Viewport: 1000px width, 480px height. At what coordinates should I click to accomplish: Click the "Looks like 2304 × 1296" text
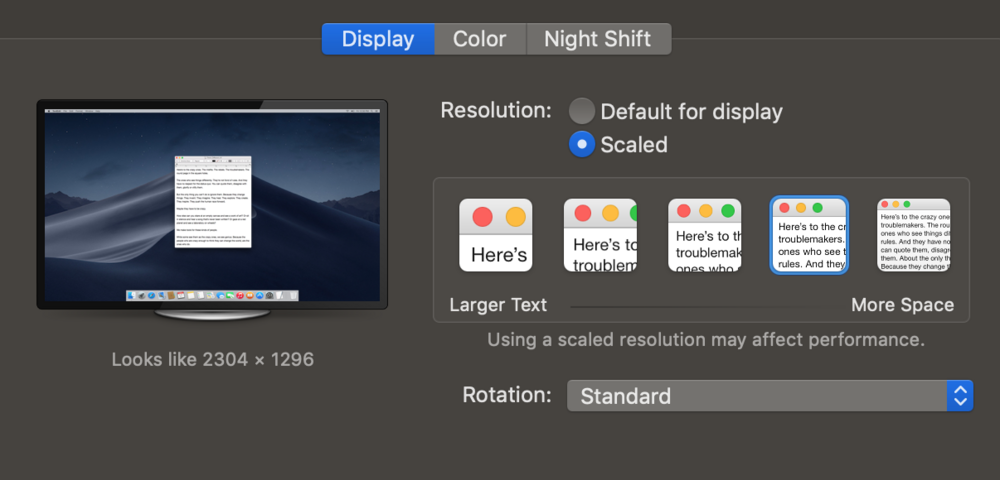click(212, 359)
